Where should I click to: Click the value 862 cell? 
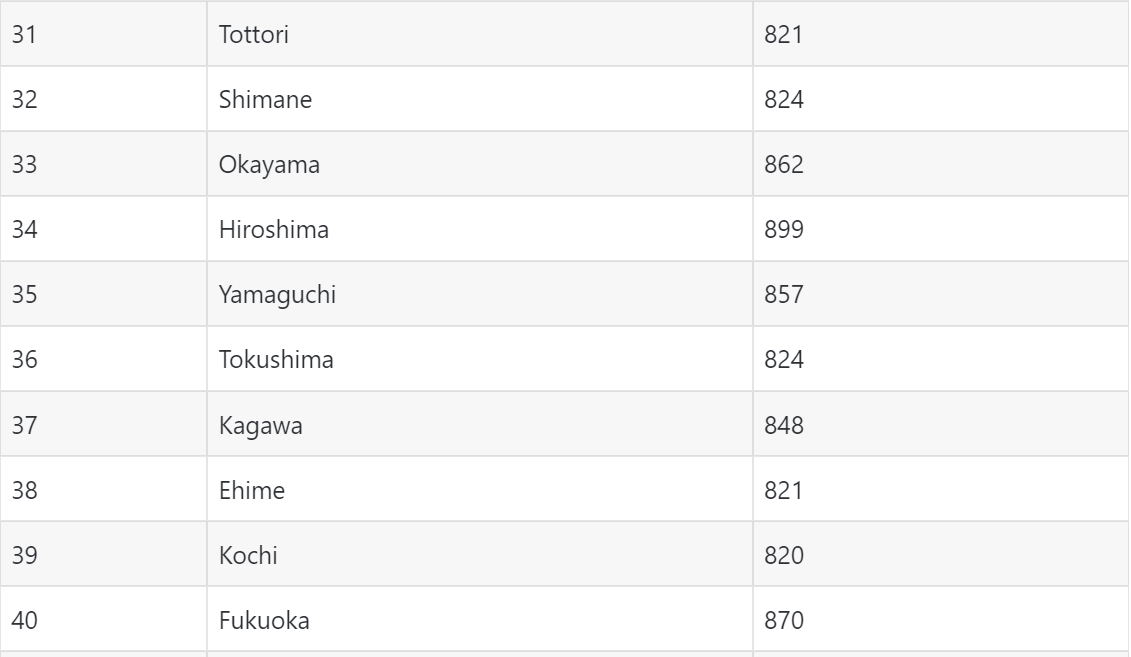(941, 164)
